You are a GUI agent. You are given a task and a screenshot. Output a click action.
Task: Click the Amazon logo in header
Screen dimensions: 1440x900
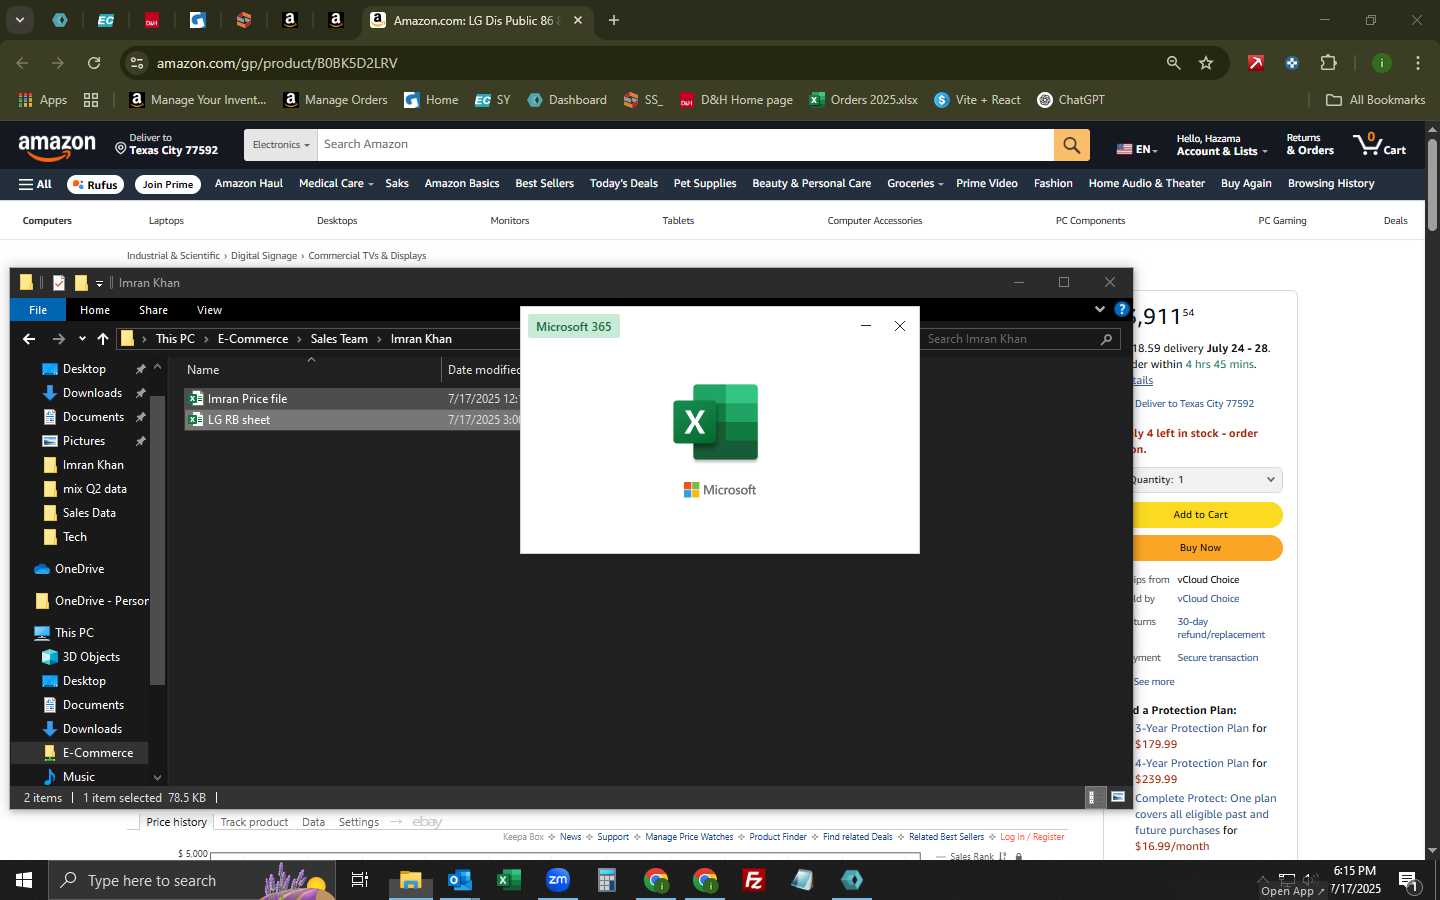click(x=57, y=146)
